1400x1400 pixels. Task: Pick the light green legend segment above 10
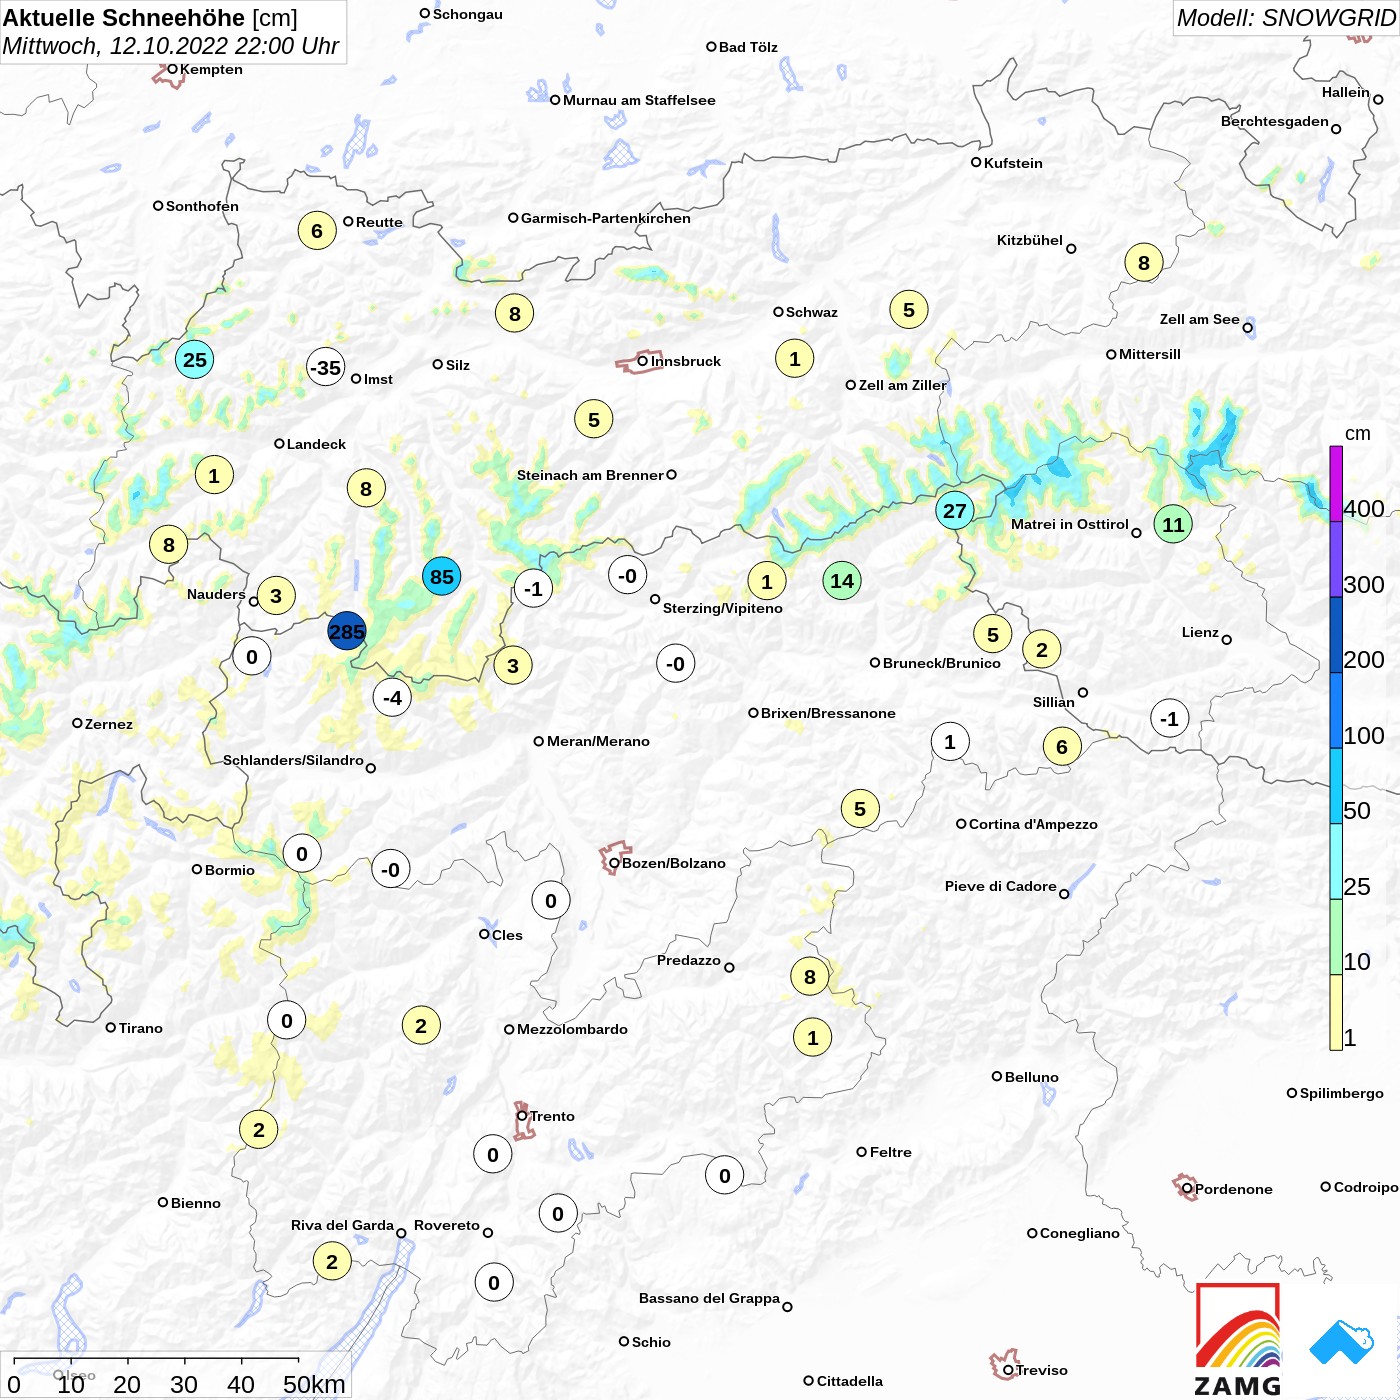tap(1336, 937)
